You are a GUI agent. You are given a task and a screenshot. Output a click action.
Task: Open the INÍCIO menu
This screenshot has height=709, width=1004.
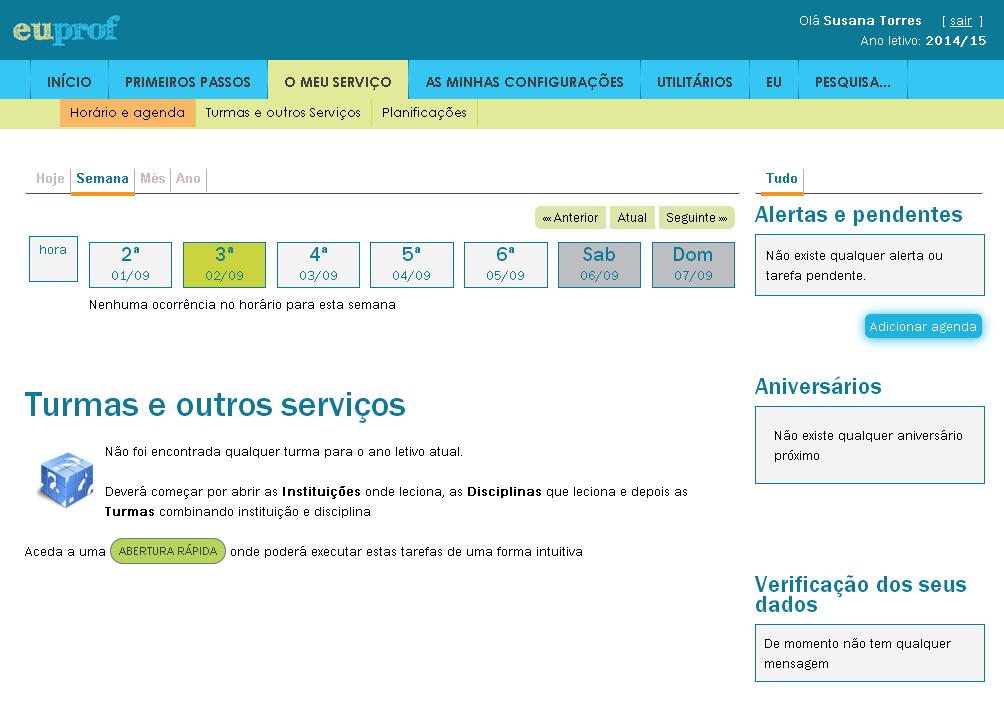(x=69, y=82)
